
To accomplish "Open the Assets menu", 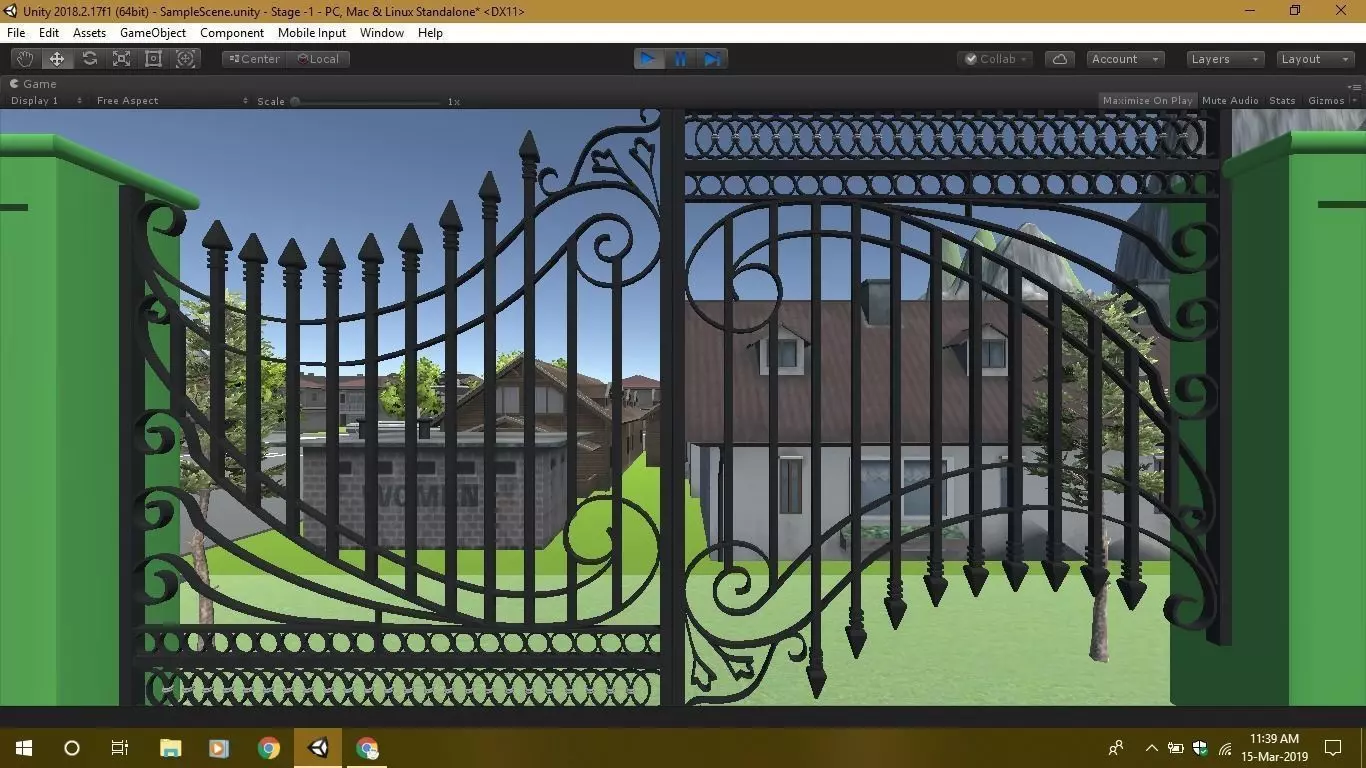I will 89,33.
